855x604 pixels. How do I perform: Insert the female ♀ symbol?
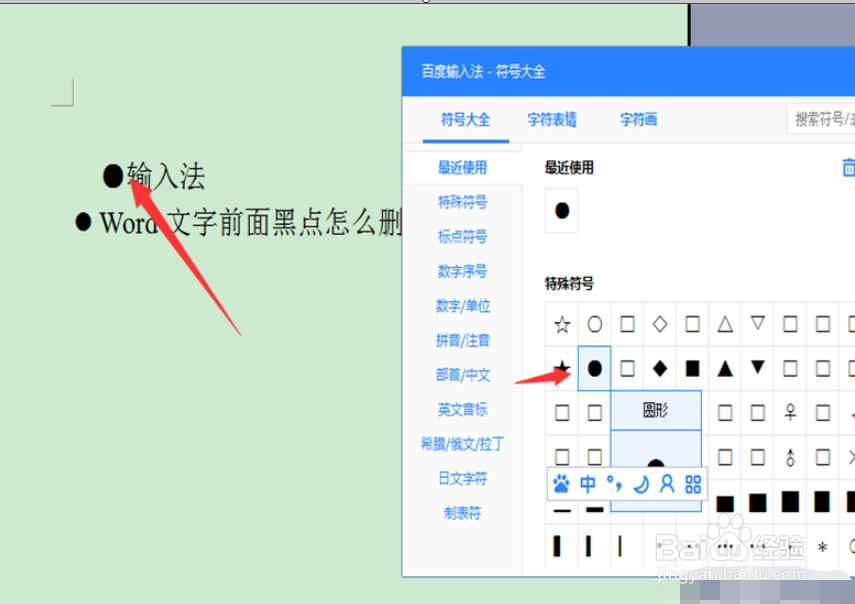tap(790, 412)
